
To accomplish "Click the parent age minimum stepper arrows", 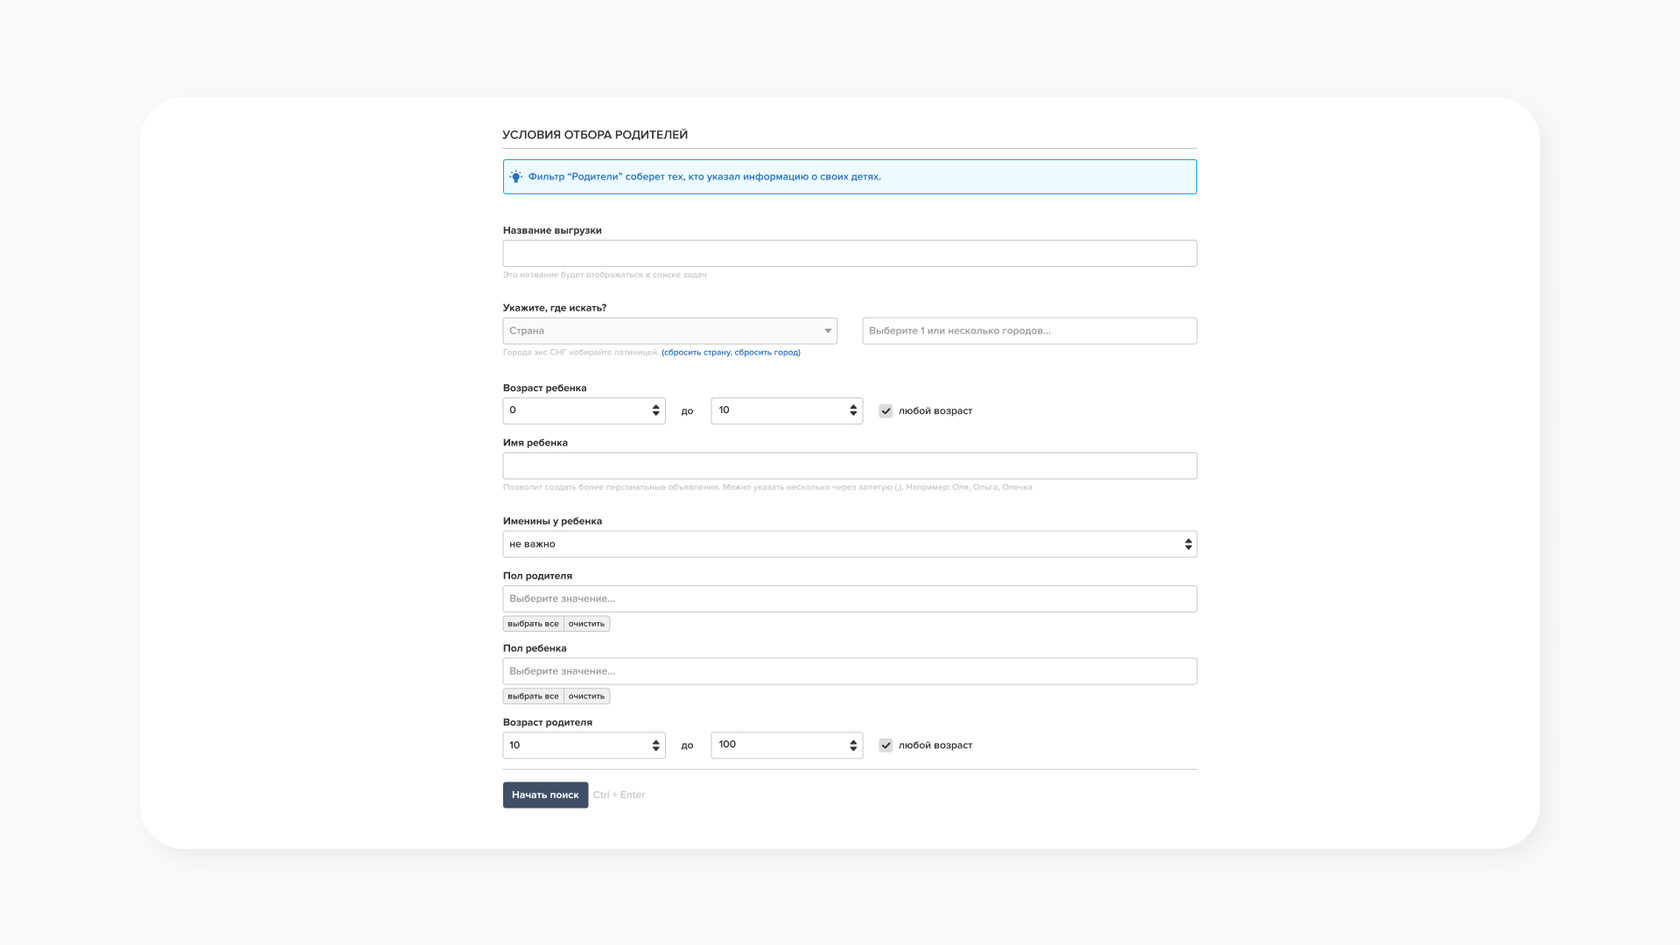I will coord(656,746).
